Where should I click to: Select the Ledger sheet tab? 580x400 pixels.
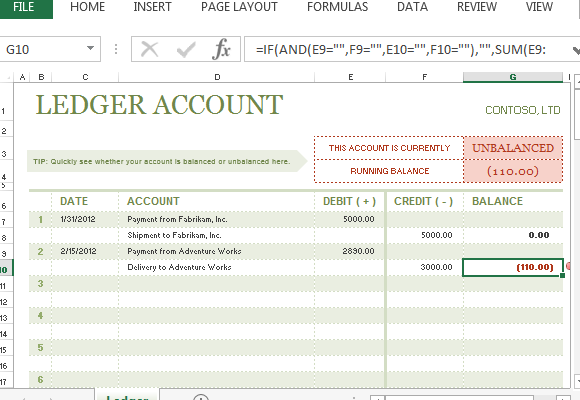[127, 396]
